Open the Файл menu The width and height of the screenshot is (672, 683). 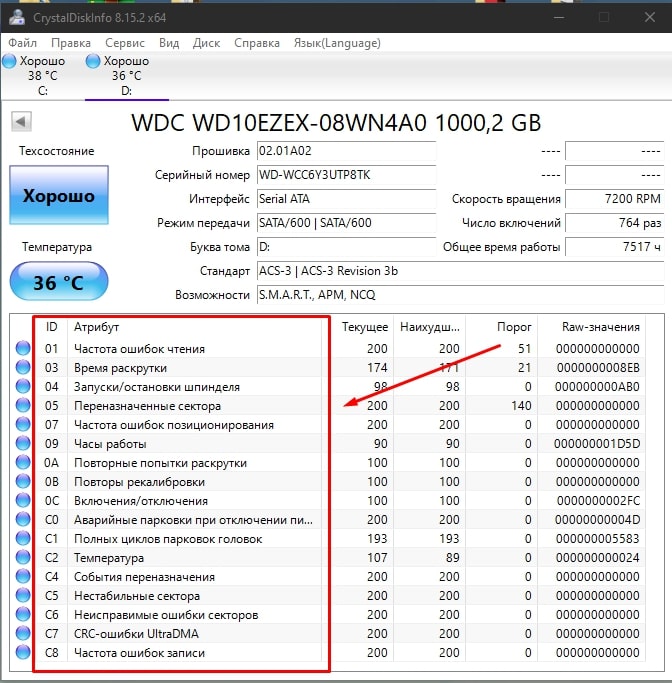tap(22, 43)
